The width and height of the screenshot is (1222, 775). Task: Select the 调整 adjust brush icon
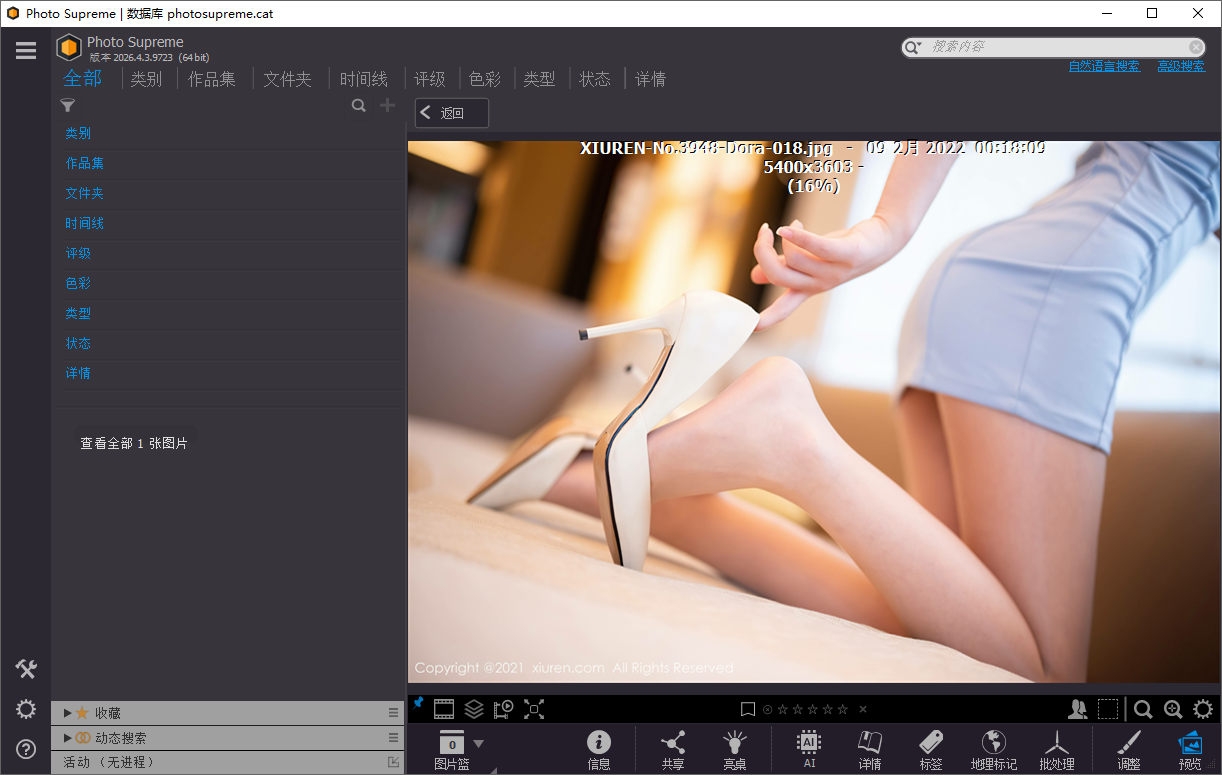pos(1128,750)
